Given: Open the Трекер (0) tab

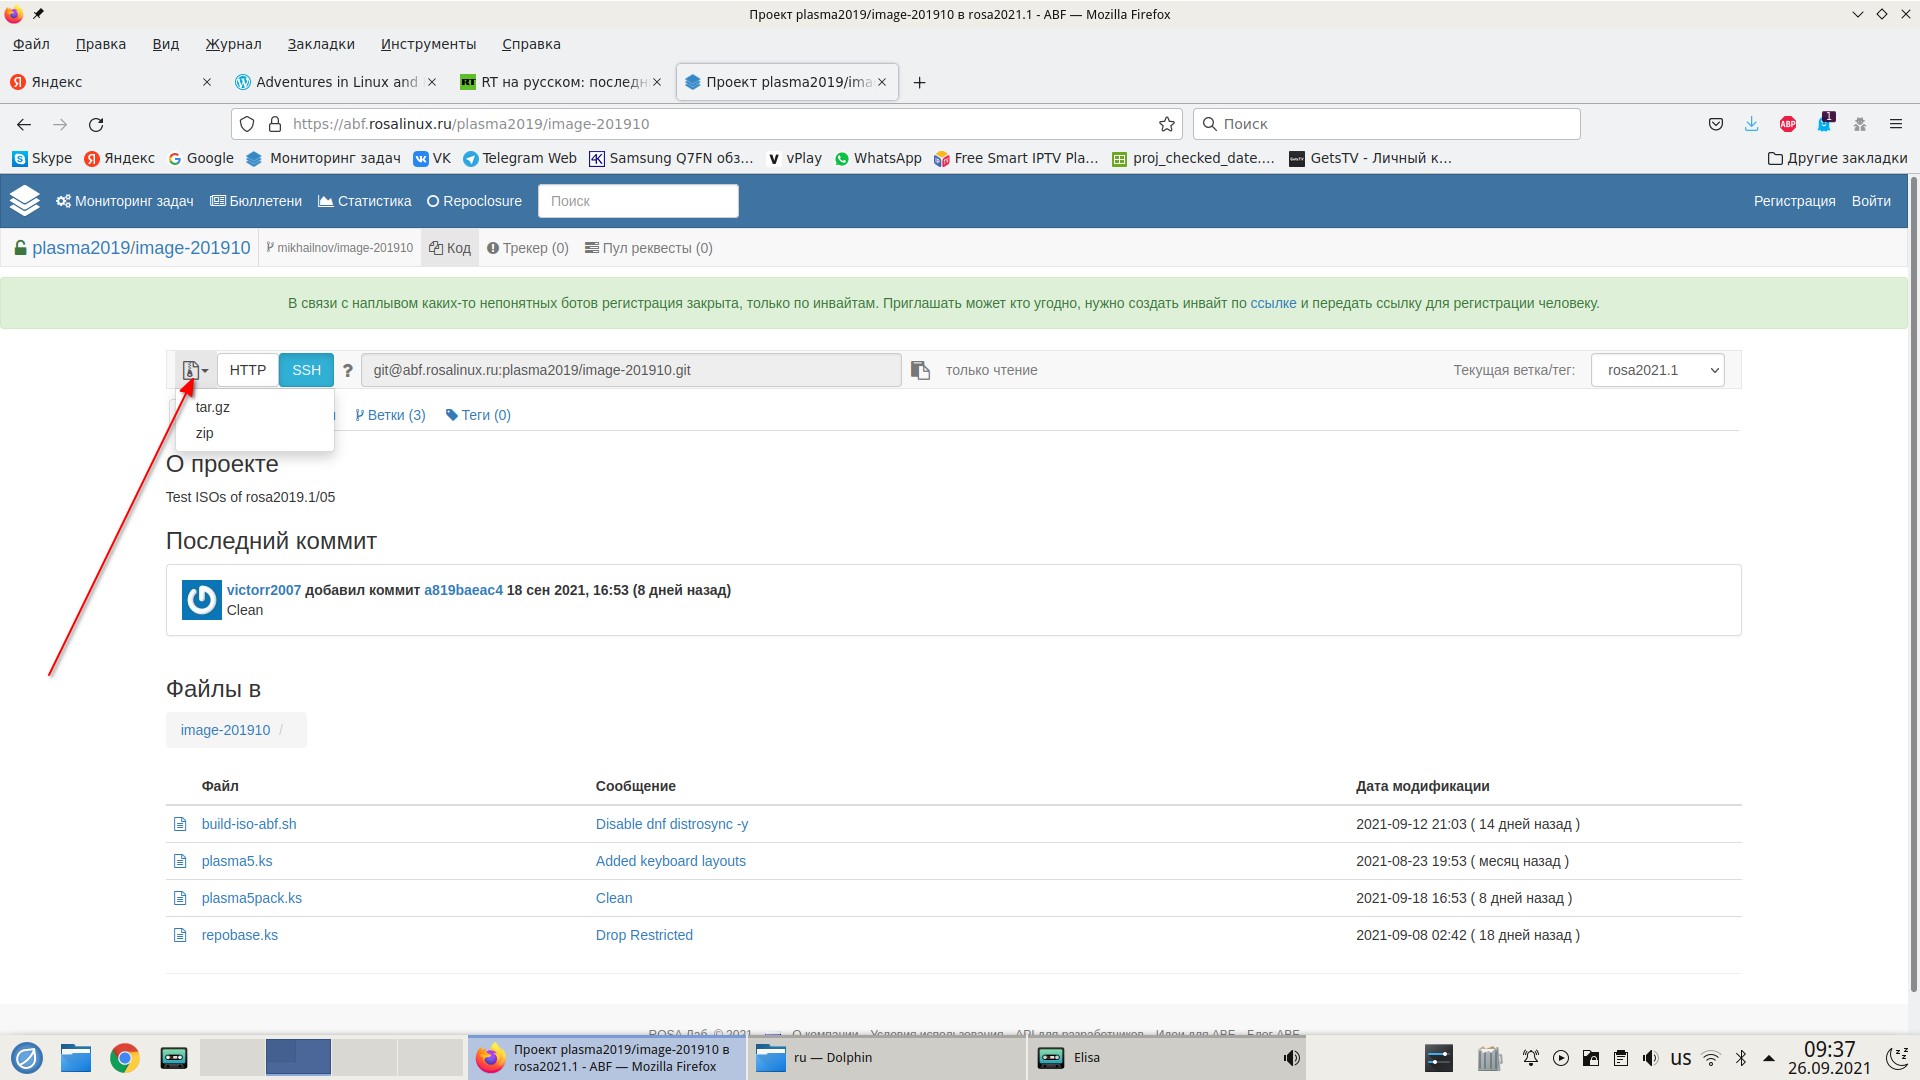Looking at the screenshot, I should click(x=528, y=248).
